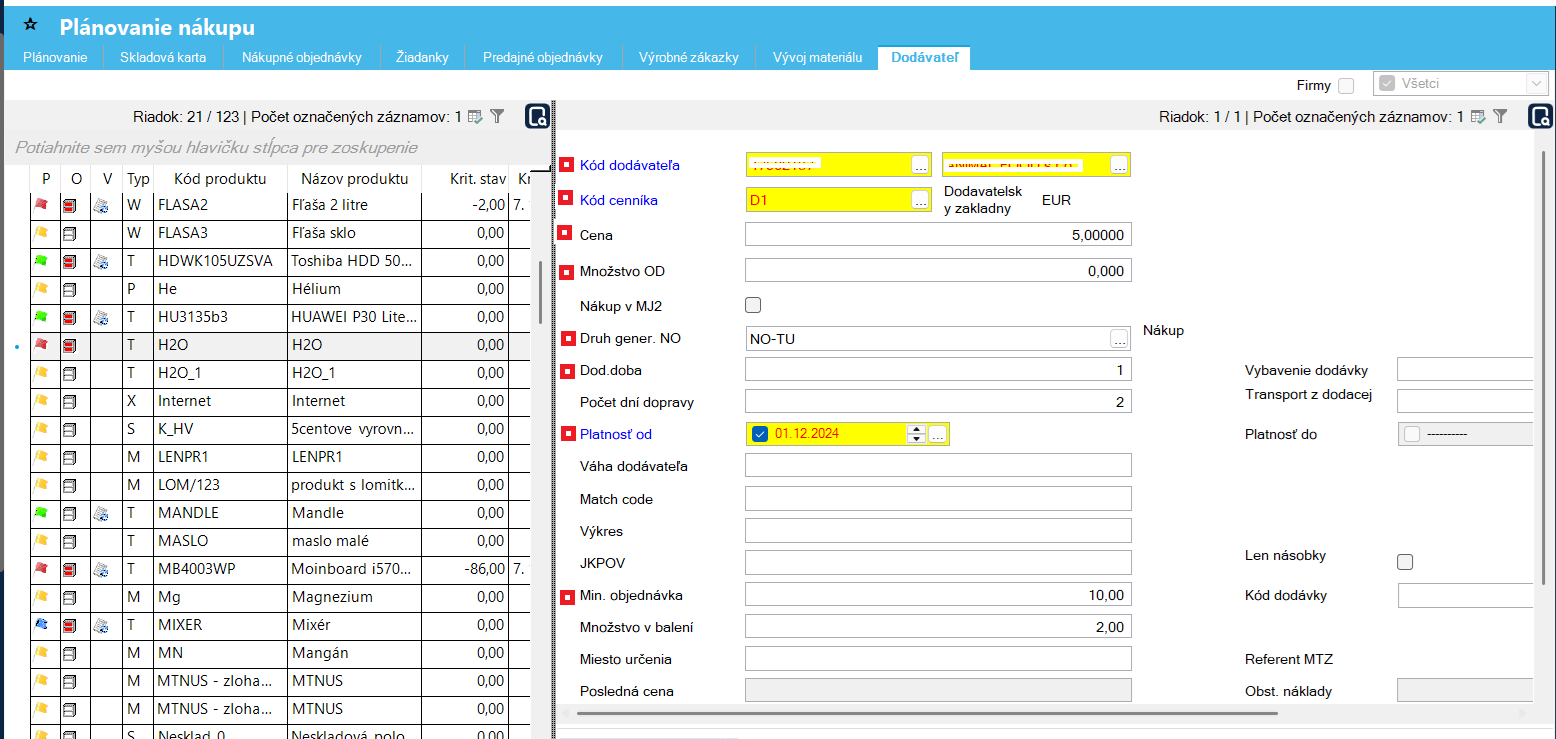
Task: Enable the Nákup v MJ2 checkbox
Action: 754,305
